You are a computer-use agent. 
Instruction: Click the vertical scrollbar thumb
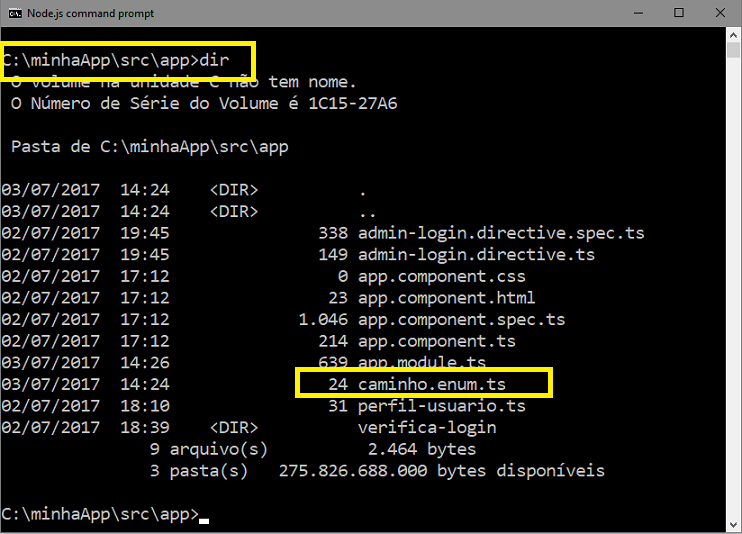coord(733,50)
